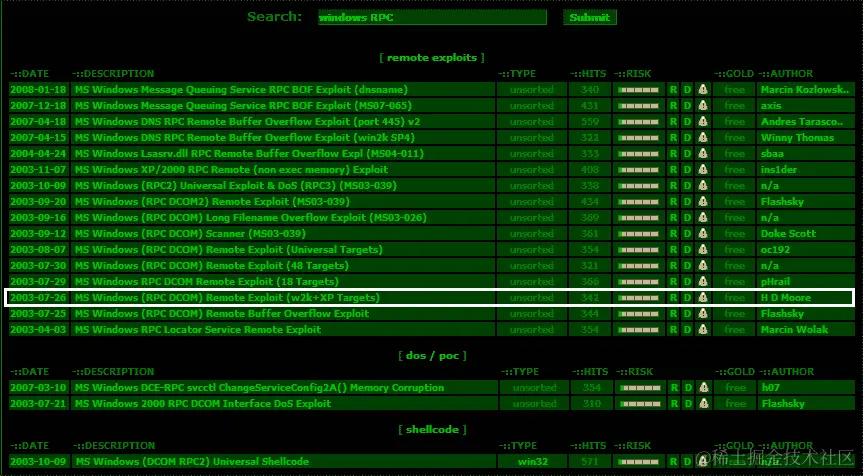Open the Message Queuing RPC BOF Exploit (MS07-065)
This screenshot has height=476, width=863.
(x=243, y=106)
